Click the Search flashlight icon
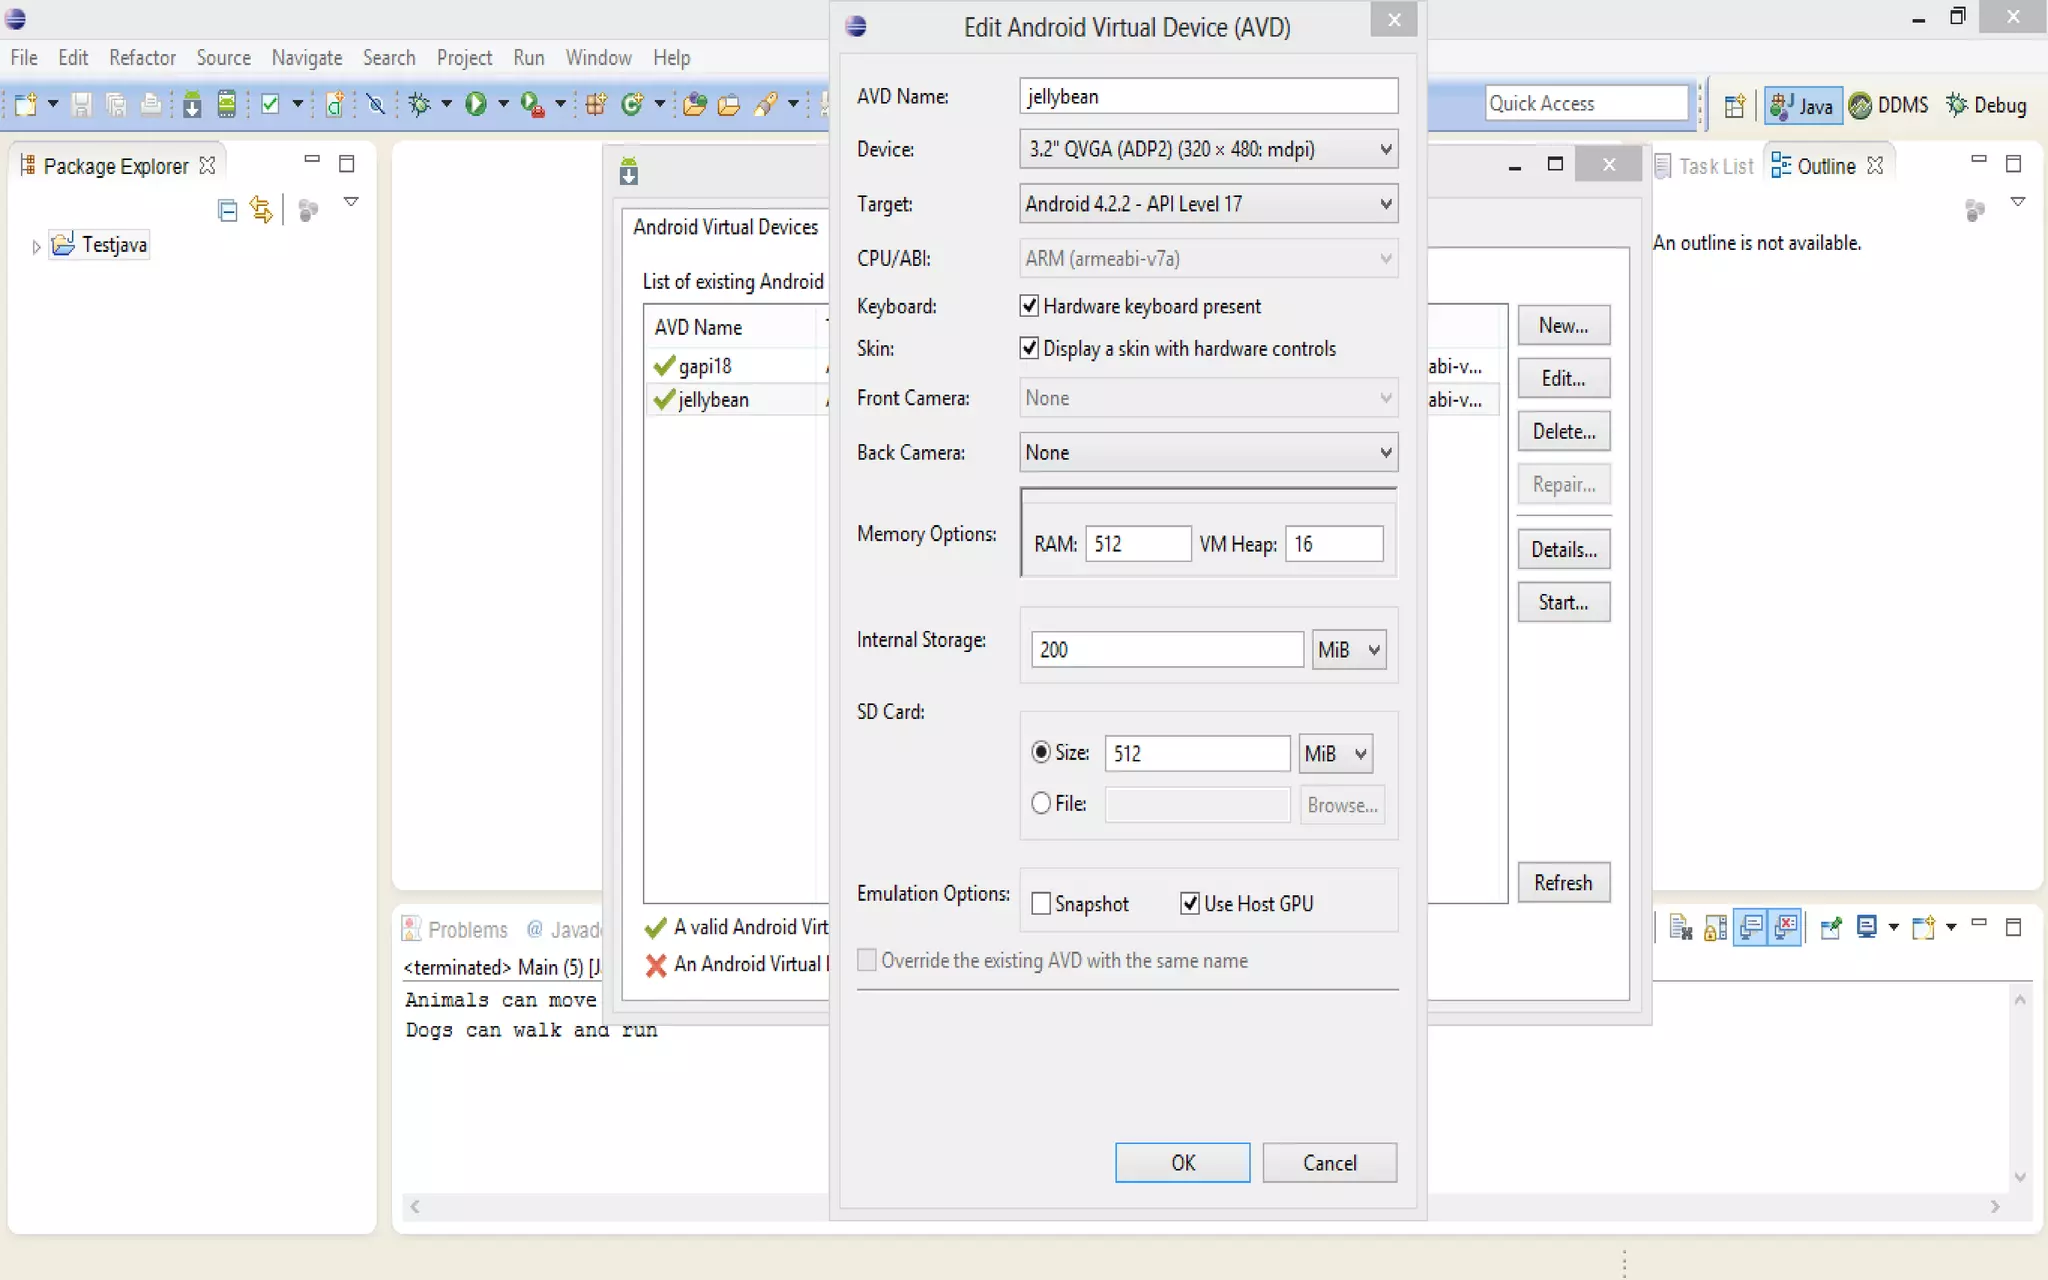The image size is (2048, 1280). 766,104
